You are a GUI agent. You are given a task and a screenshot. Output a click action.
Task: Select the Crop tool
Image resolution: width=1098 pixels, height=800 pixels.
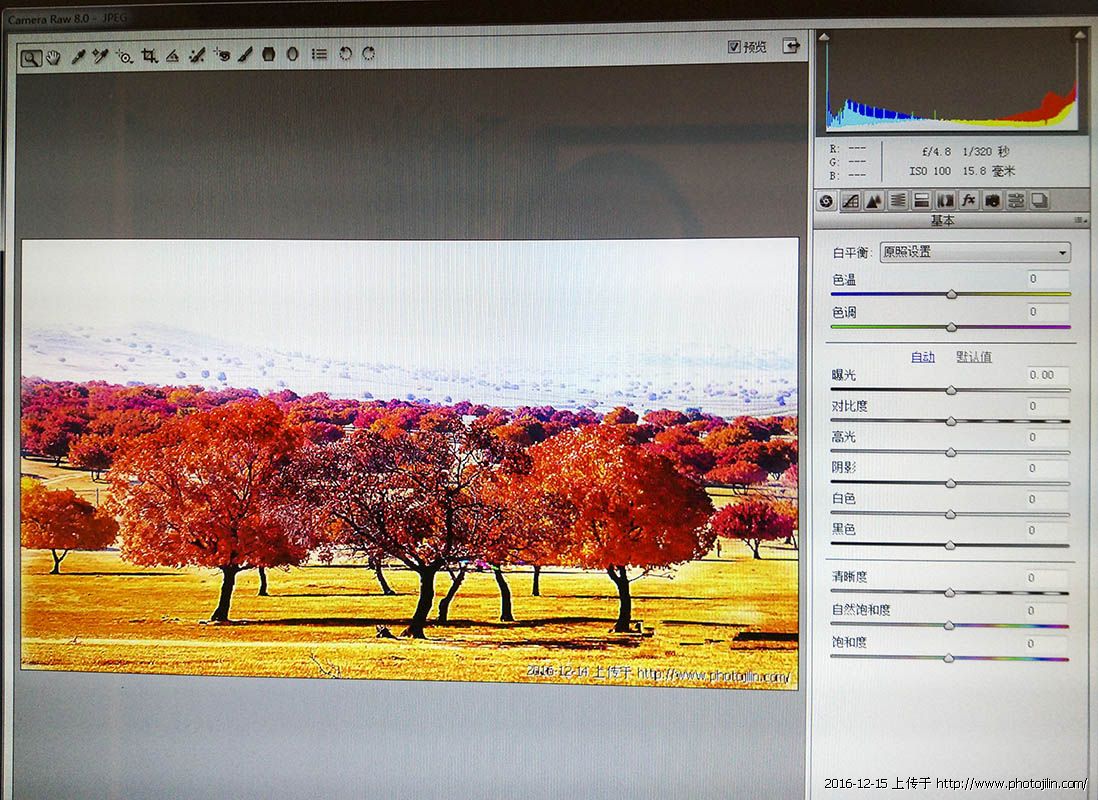149,56
